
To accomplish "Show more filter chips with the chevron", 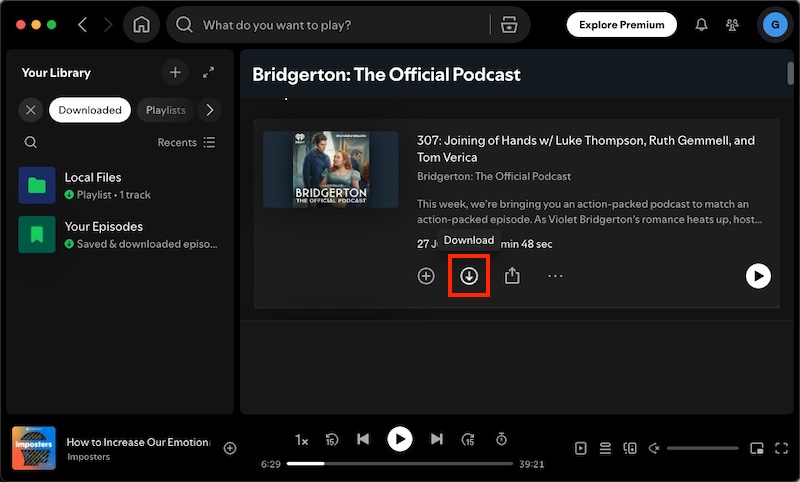I will point(210,110).
